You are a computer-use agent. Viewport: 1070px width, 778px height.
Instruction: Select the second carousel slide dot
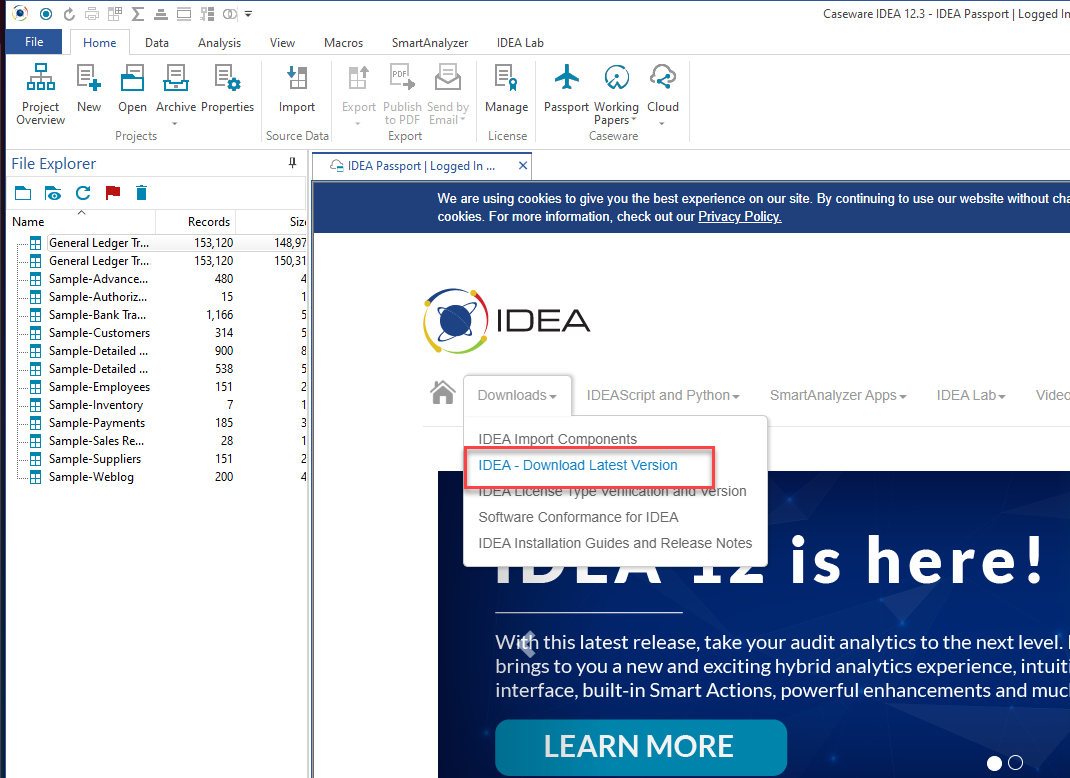[x=1015, y=762]
